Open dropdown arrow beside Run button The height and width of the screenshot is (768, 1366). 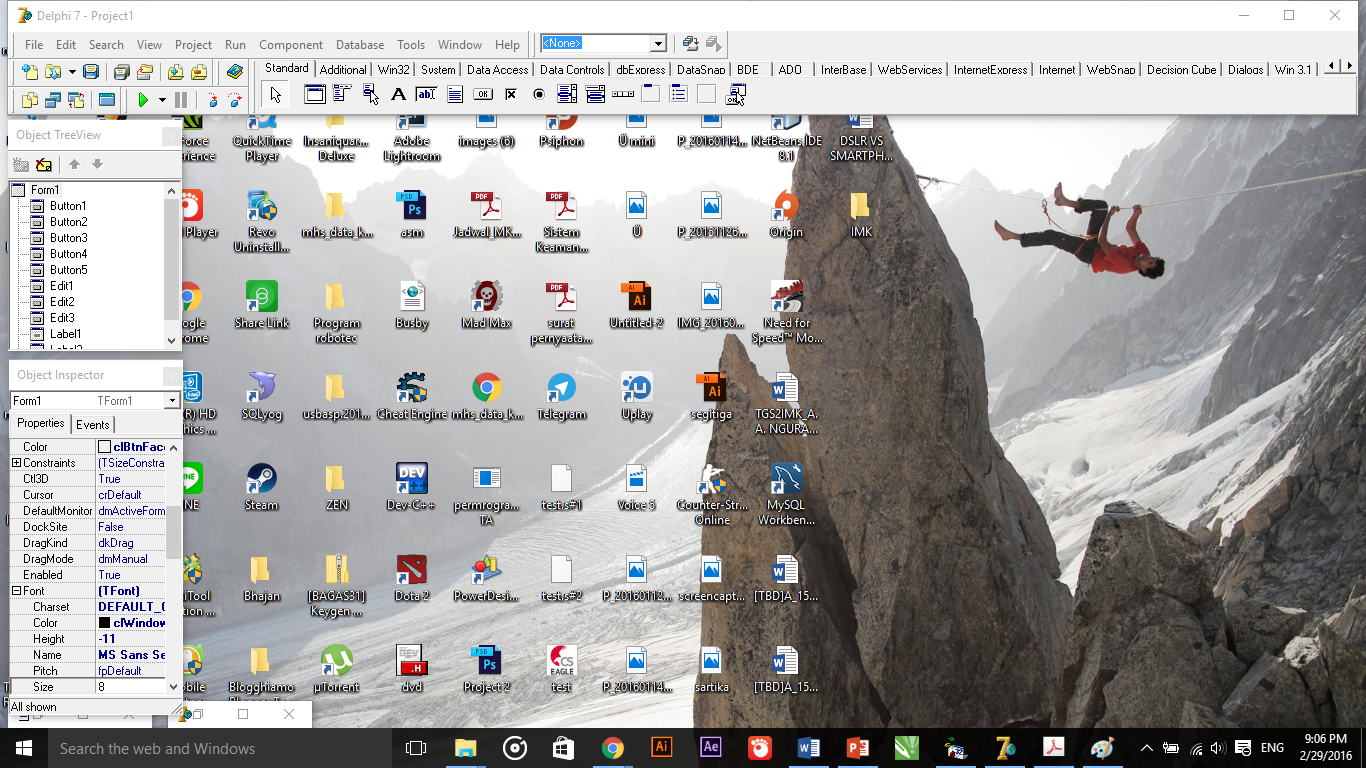pyautogui.click(x=161, y=100)
